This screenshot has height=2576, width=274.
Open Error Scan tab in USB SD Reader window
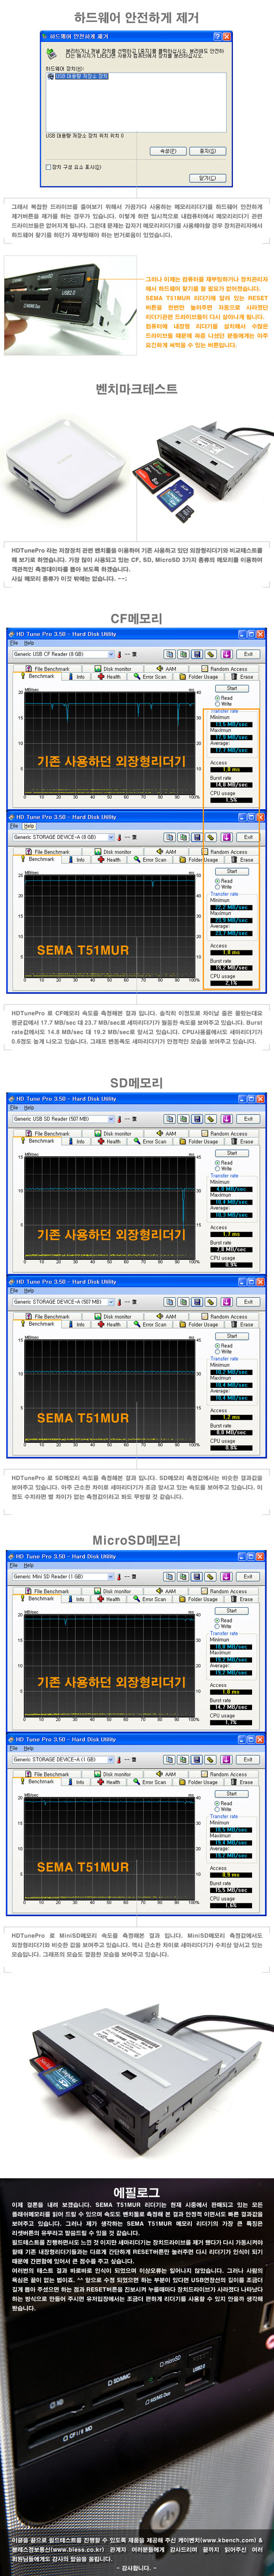152,1141
